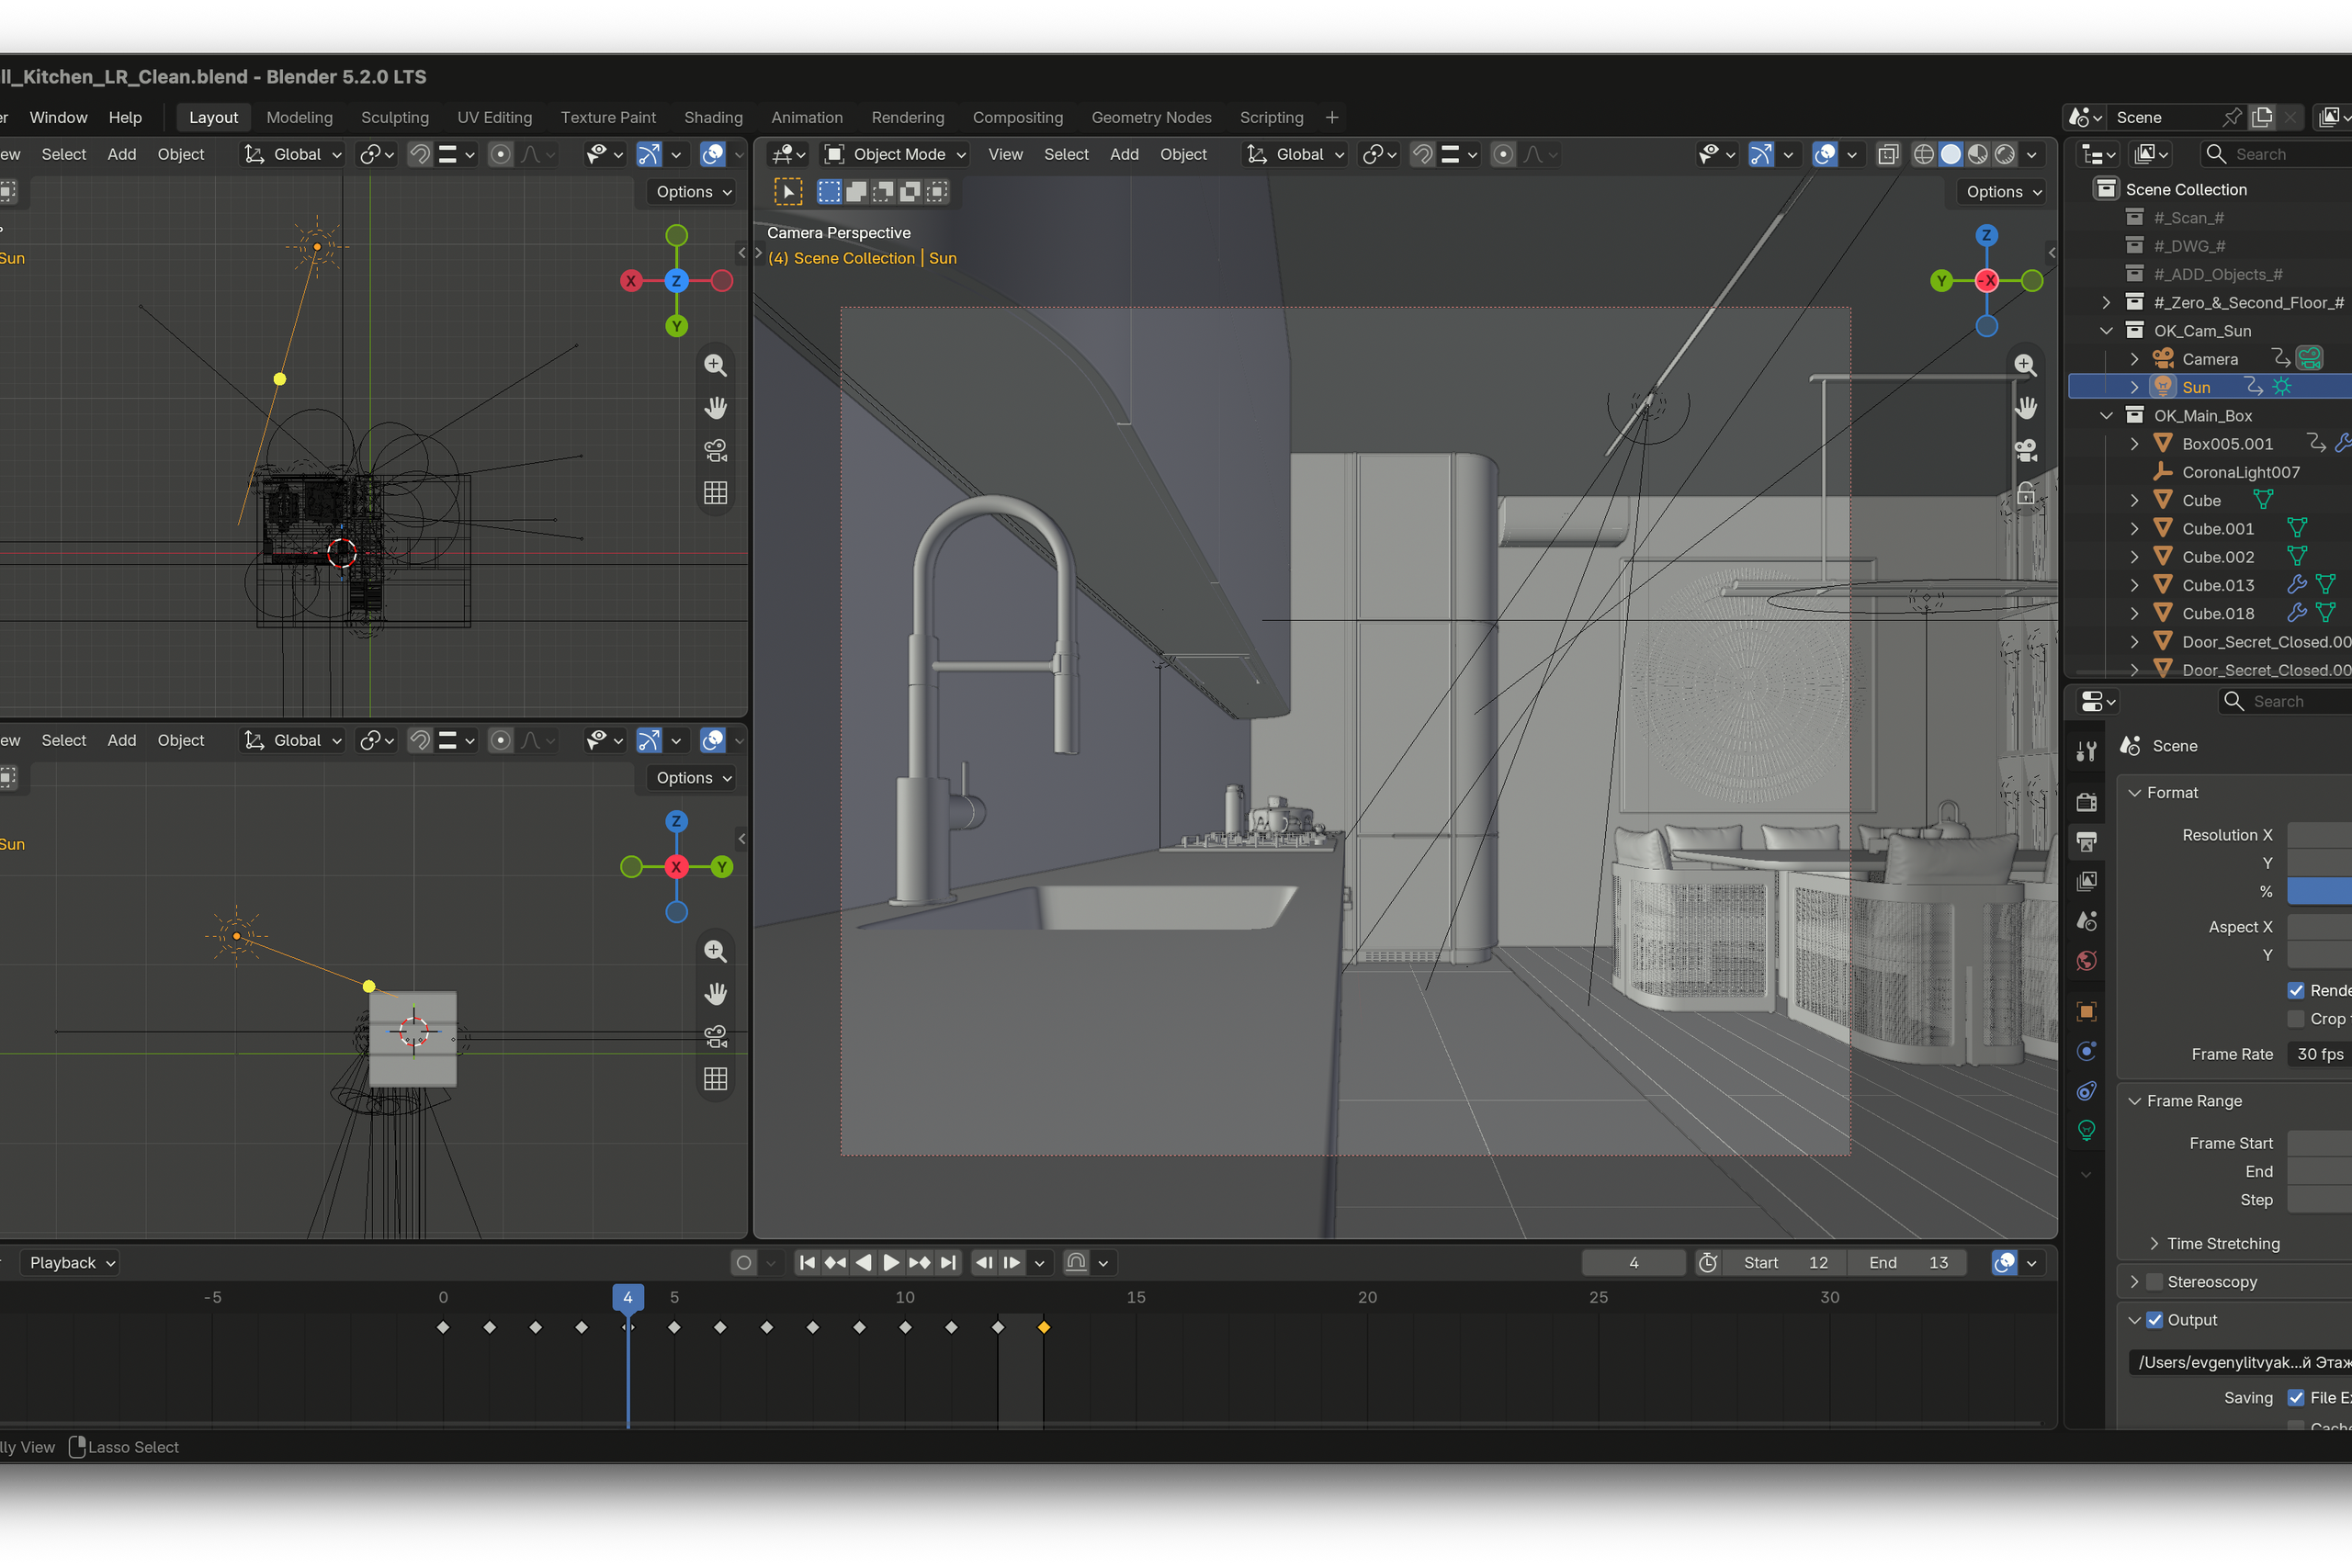
Task: Expand #_Zero_&_Second_Floor_# collection
Action: pyautogui.click(x=2106, y=302)
